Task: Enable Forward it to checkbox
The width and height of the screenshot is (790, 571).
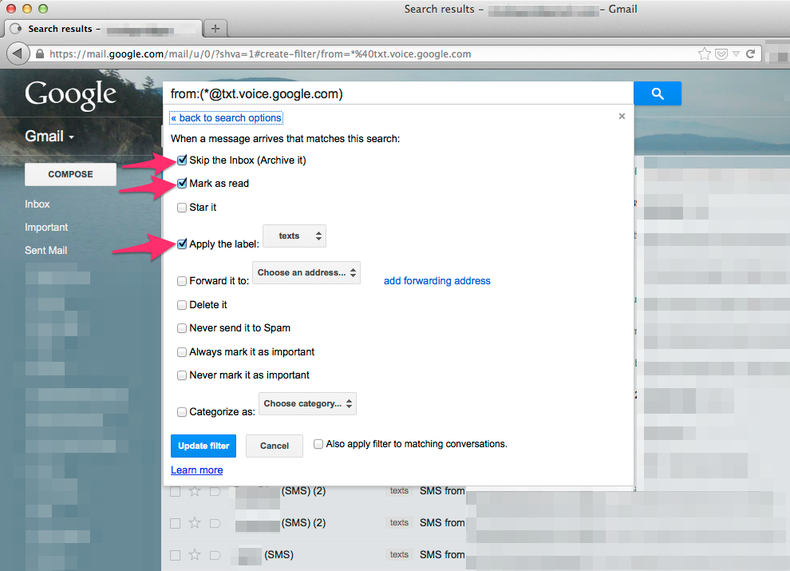Action: click(182, 281)
